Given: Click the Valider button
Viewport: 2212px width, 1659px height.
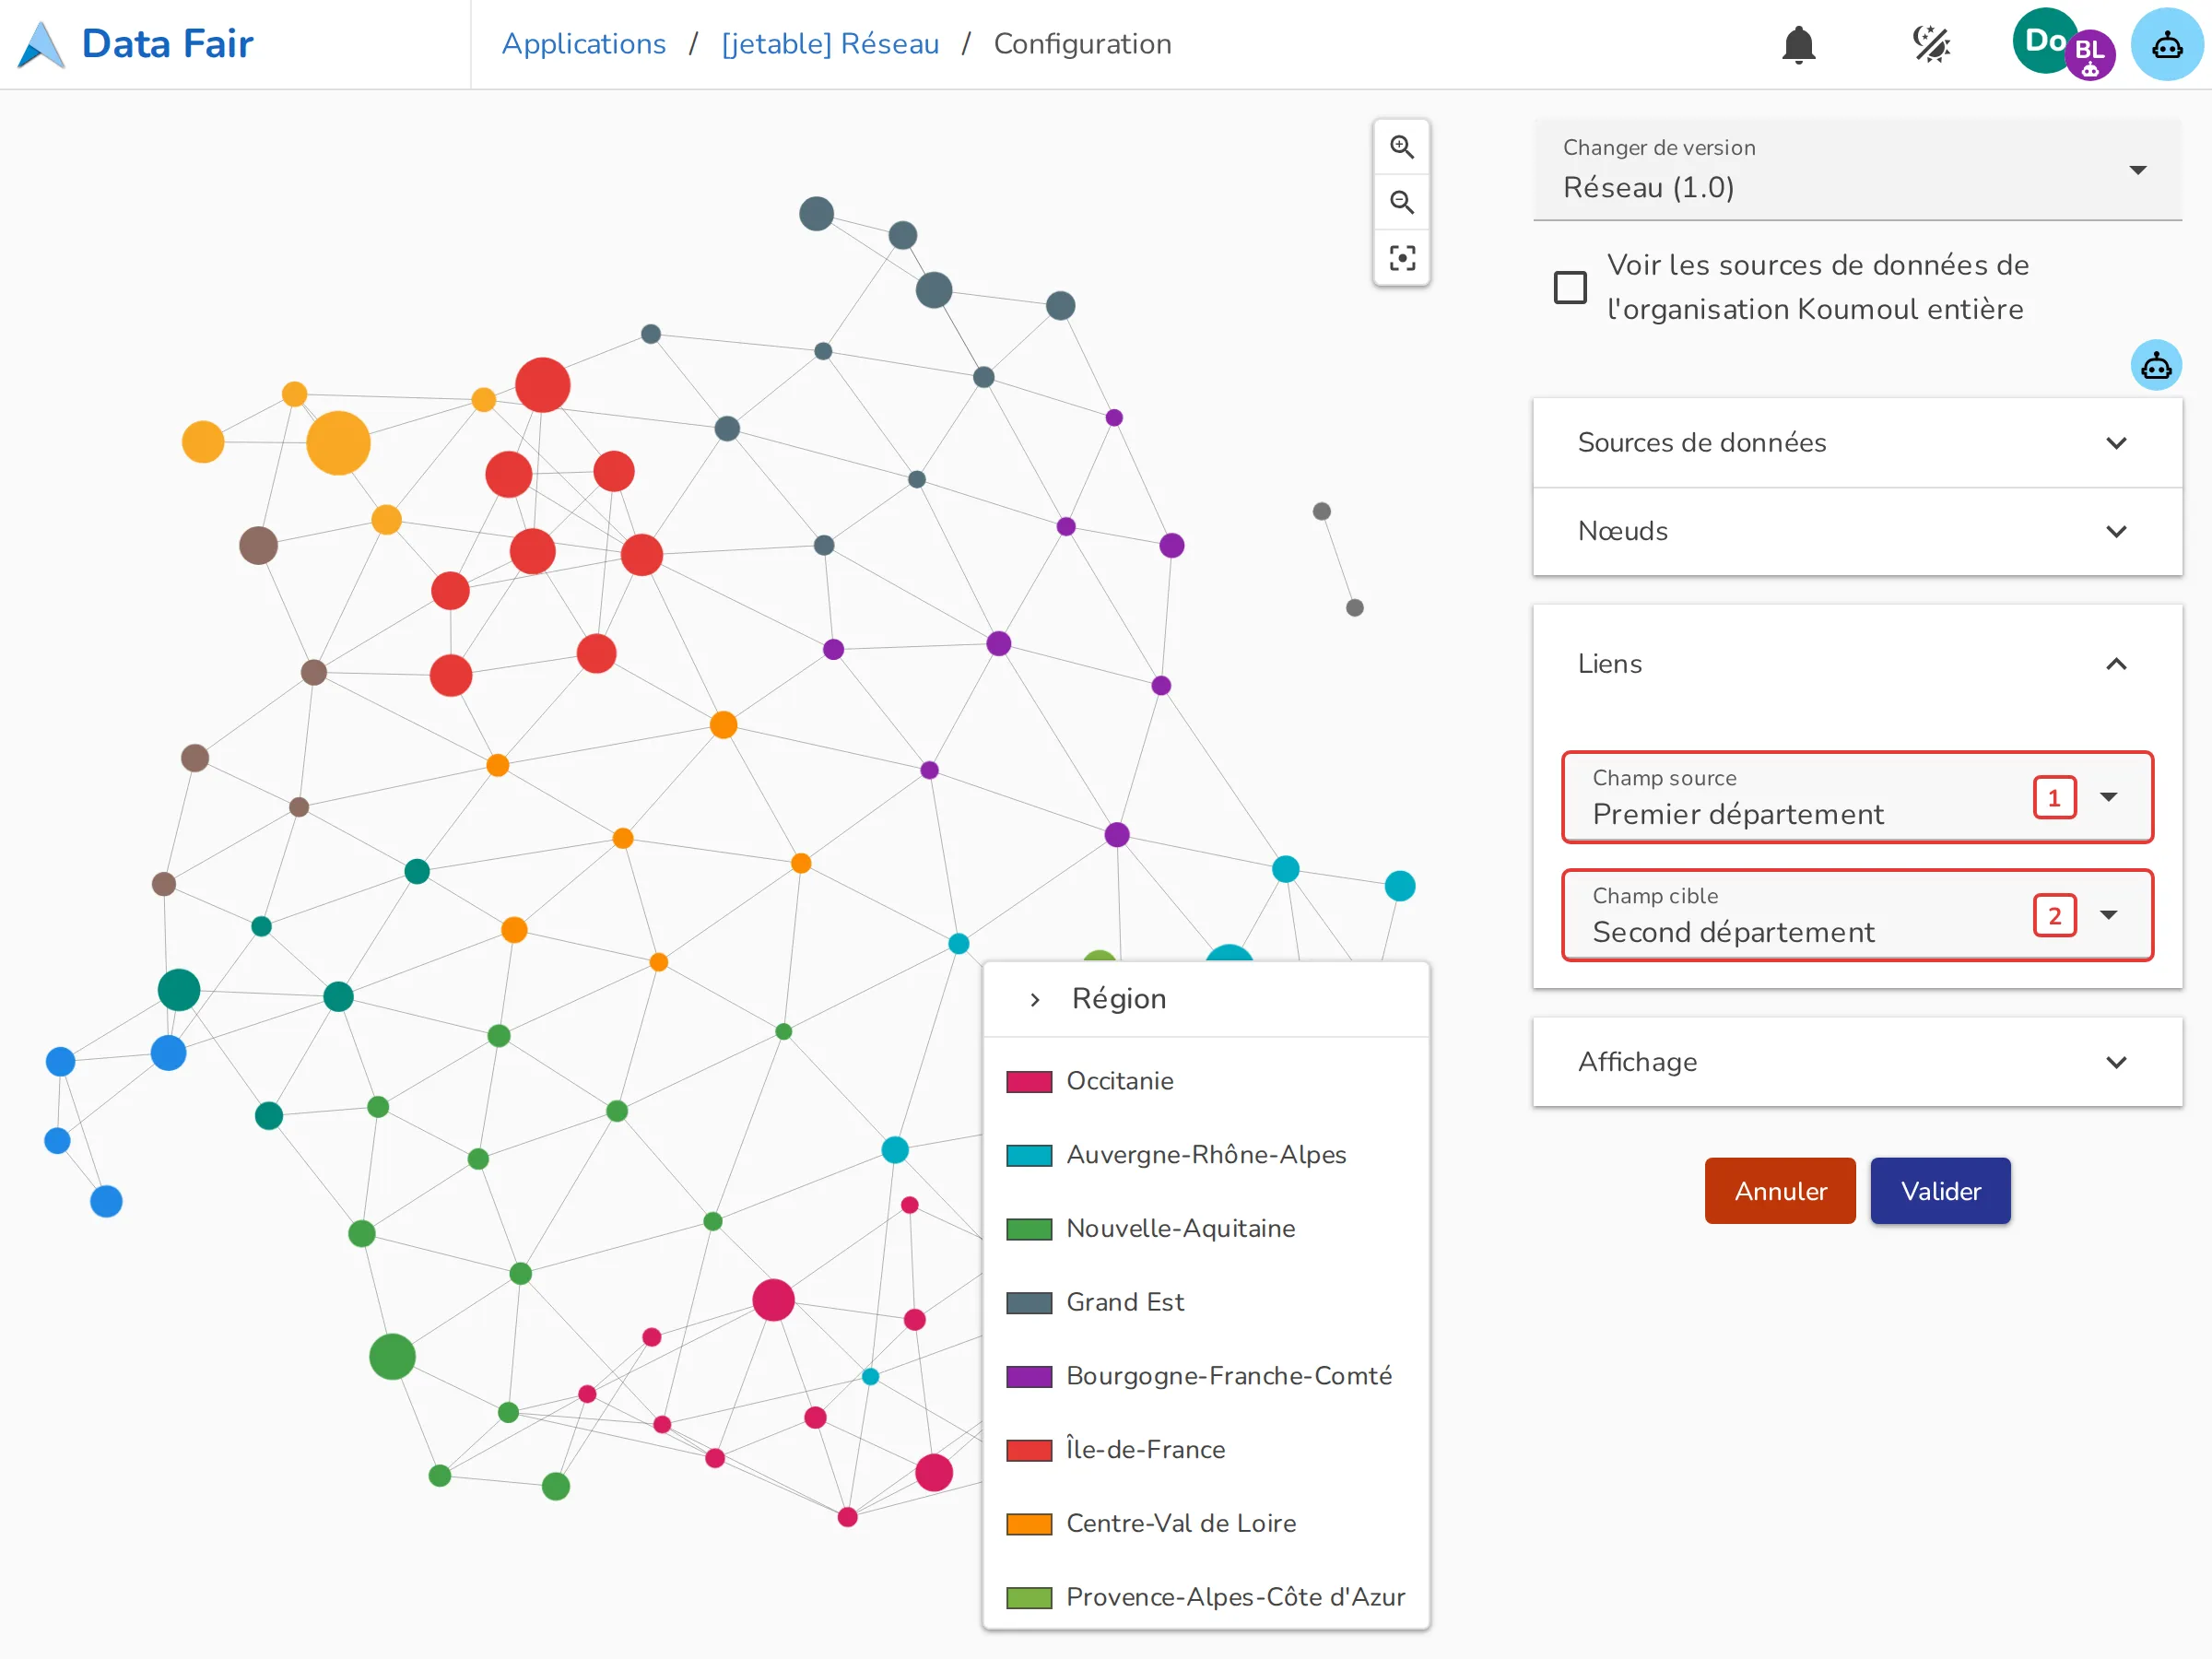Looking at the screenshot, I should point(1940,1191).
